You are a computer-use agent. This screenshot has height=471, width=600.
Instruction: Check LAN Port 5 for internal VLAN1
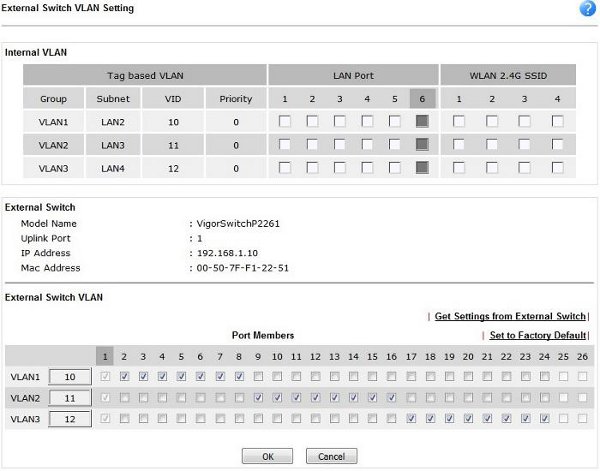pos(395,121)
